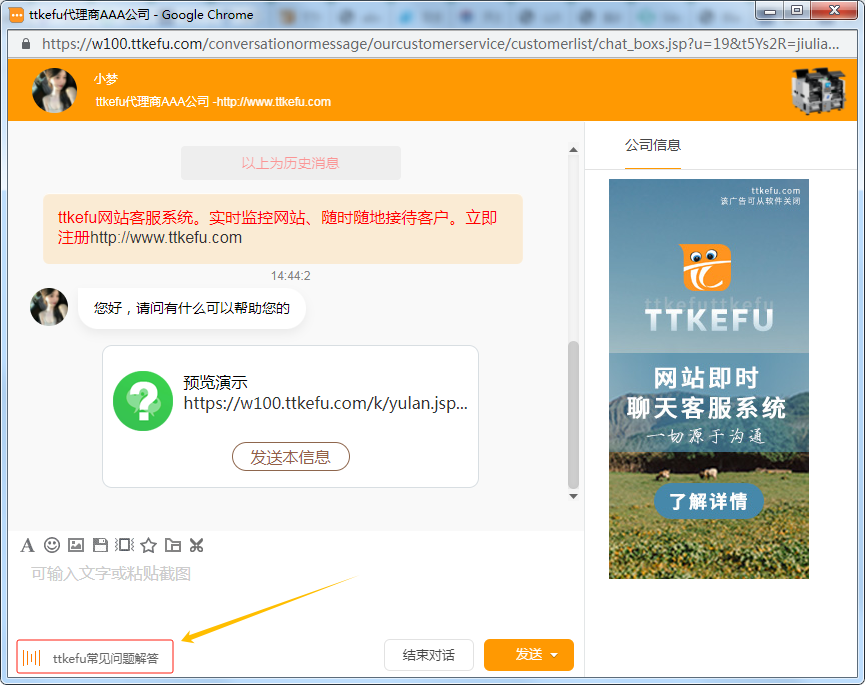The image size is (865, 685).
Task: Click the browser address bar URL
Action: tap(441, 44)
